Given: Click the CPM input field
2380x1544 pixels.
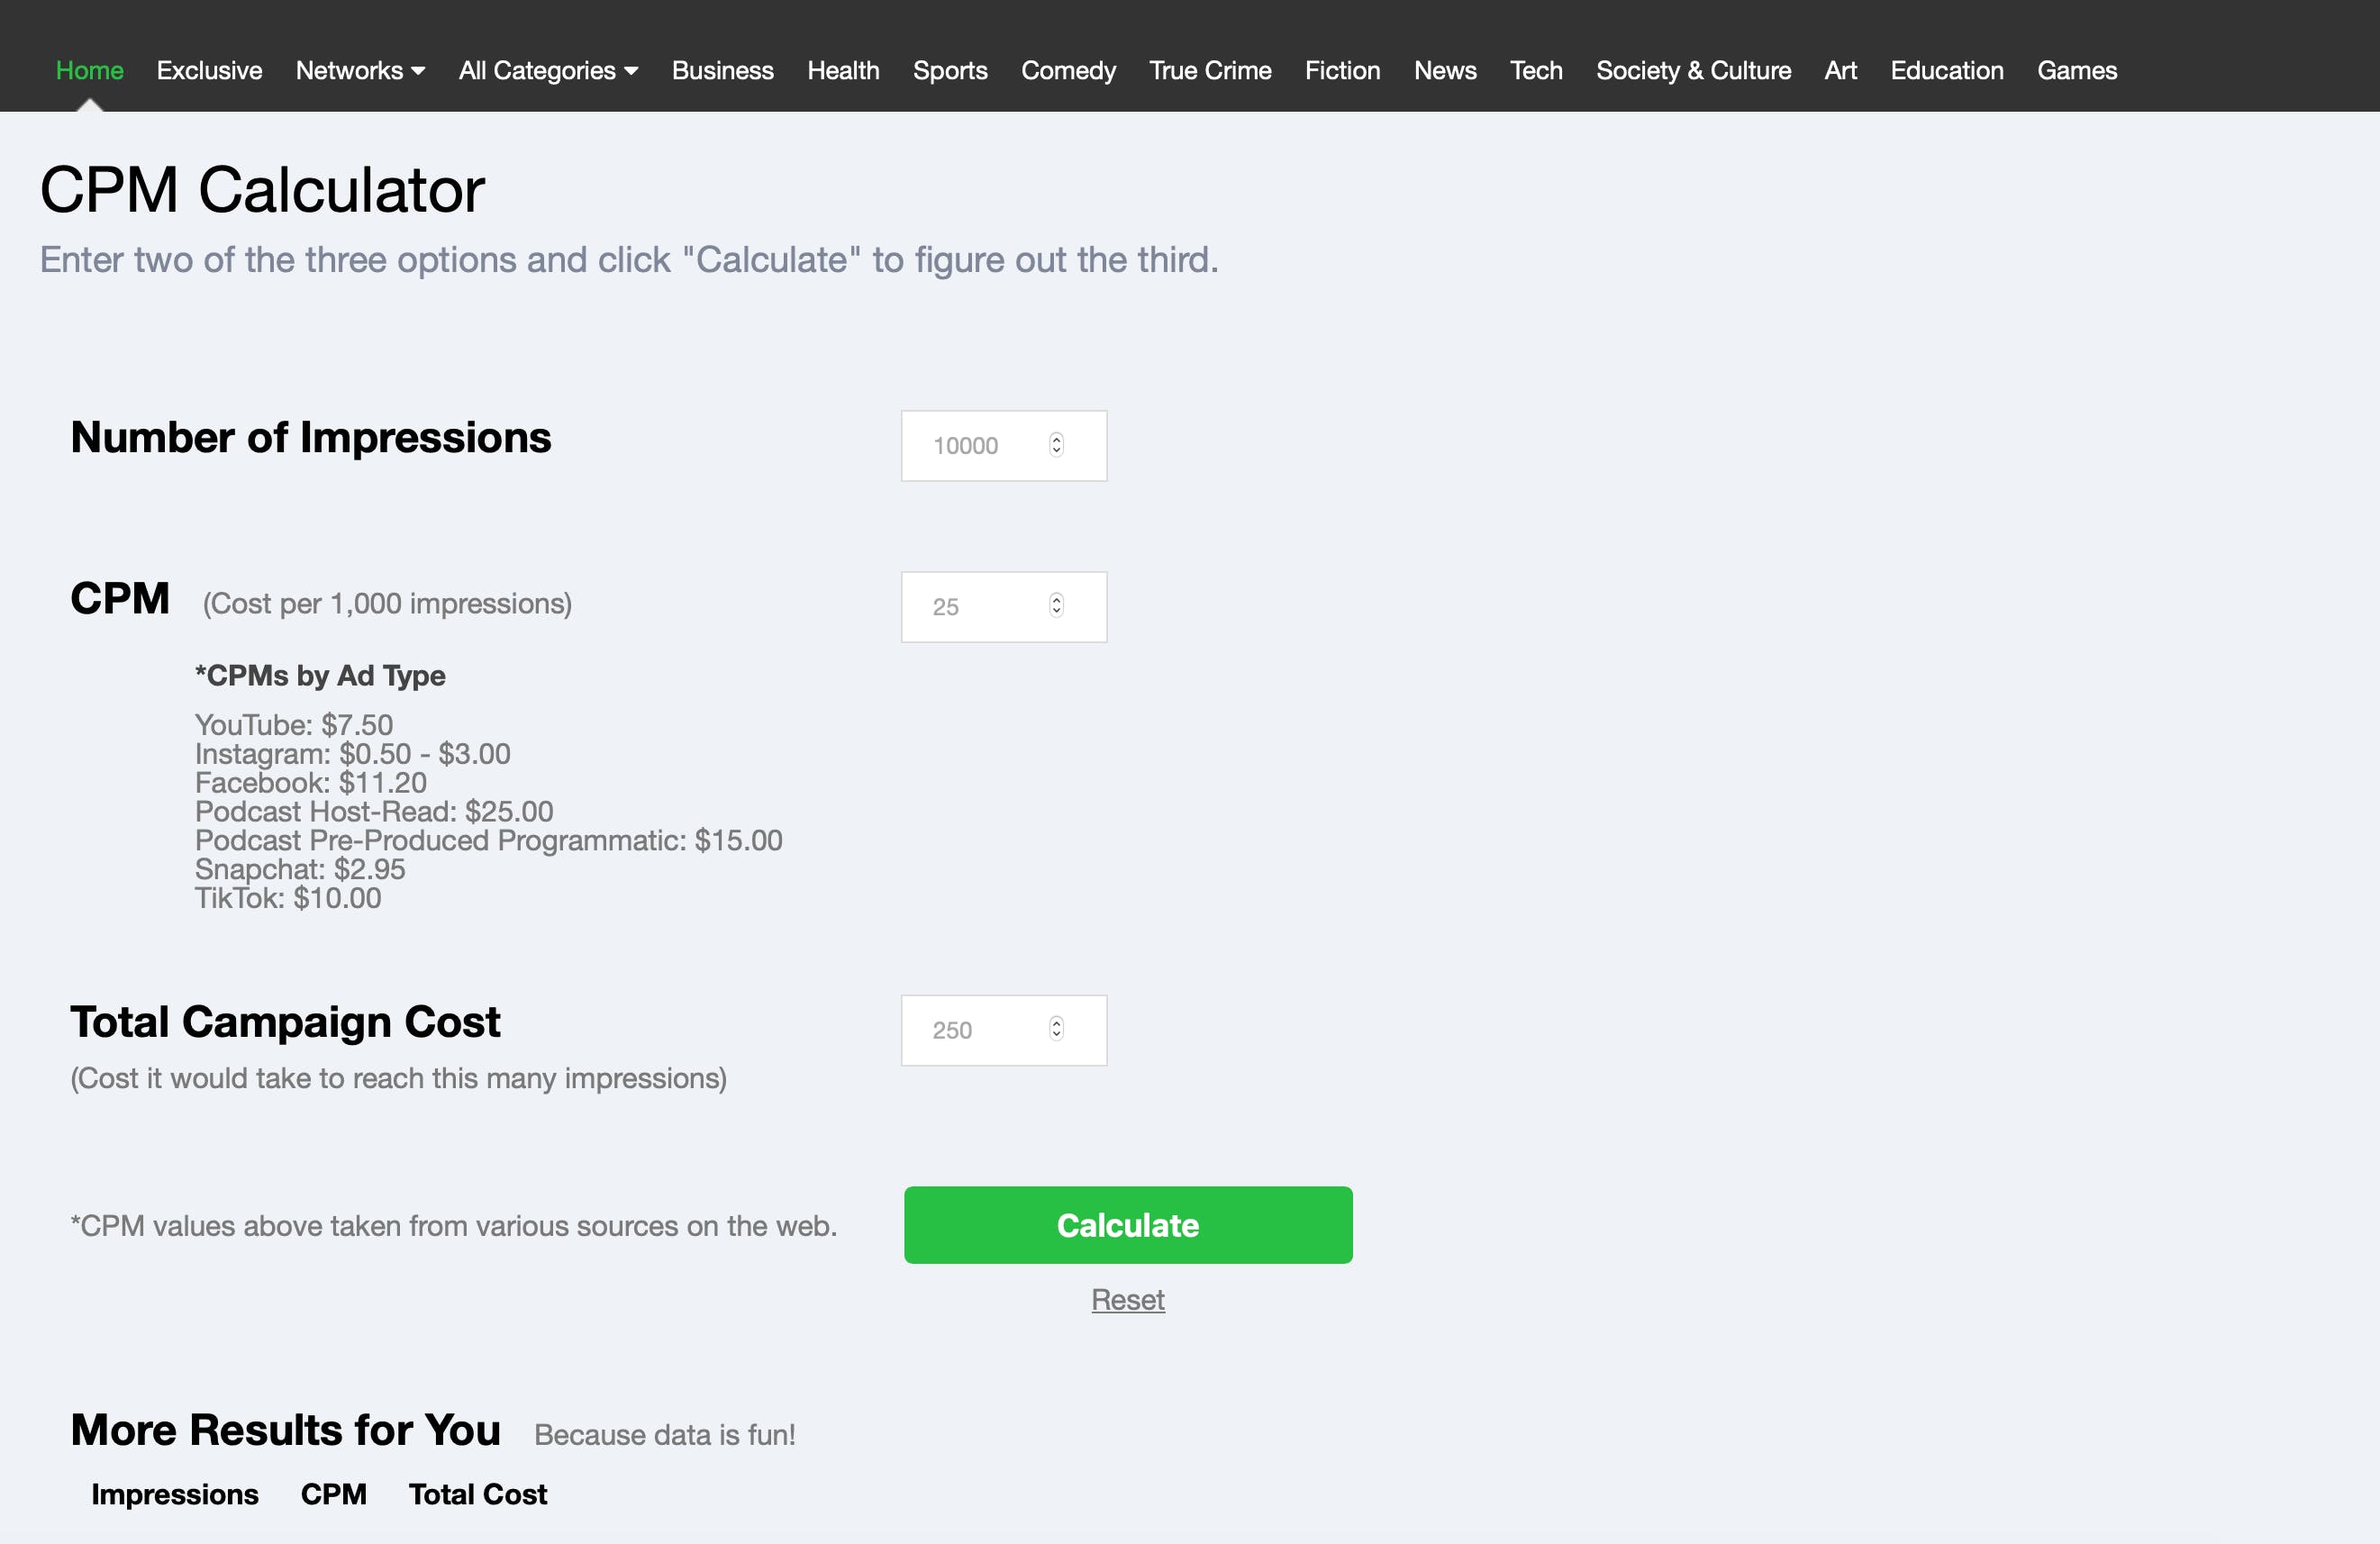Looking at the screenshot, I should (1003, 605).
